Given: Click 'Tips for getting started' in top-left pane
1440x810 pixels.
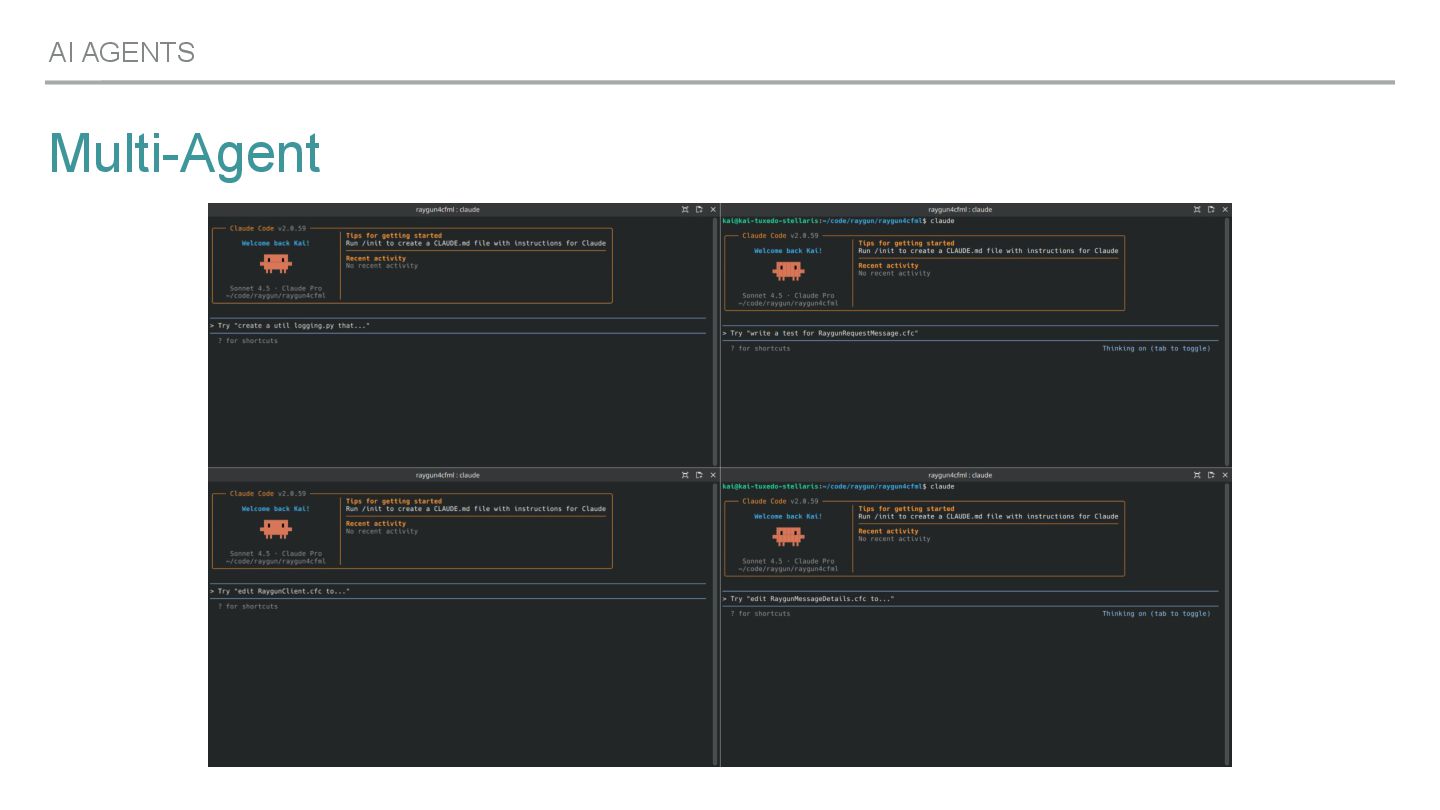Looking at the screenshot, I should [394, 236].
